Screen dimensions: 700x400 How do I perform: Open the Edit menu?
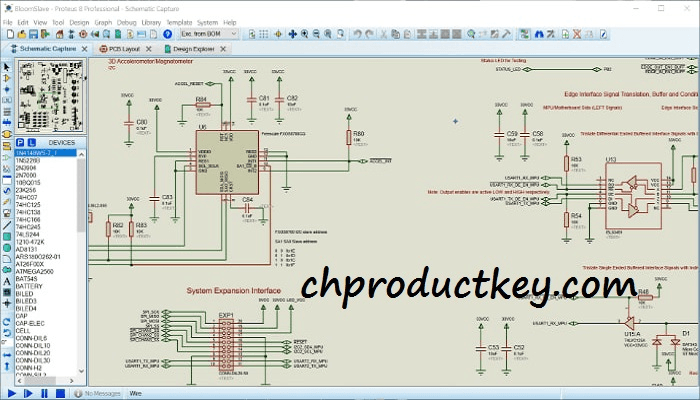pyautogui.click(x=23, y=22)
